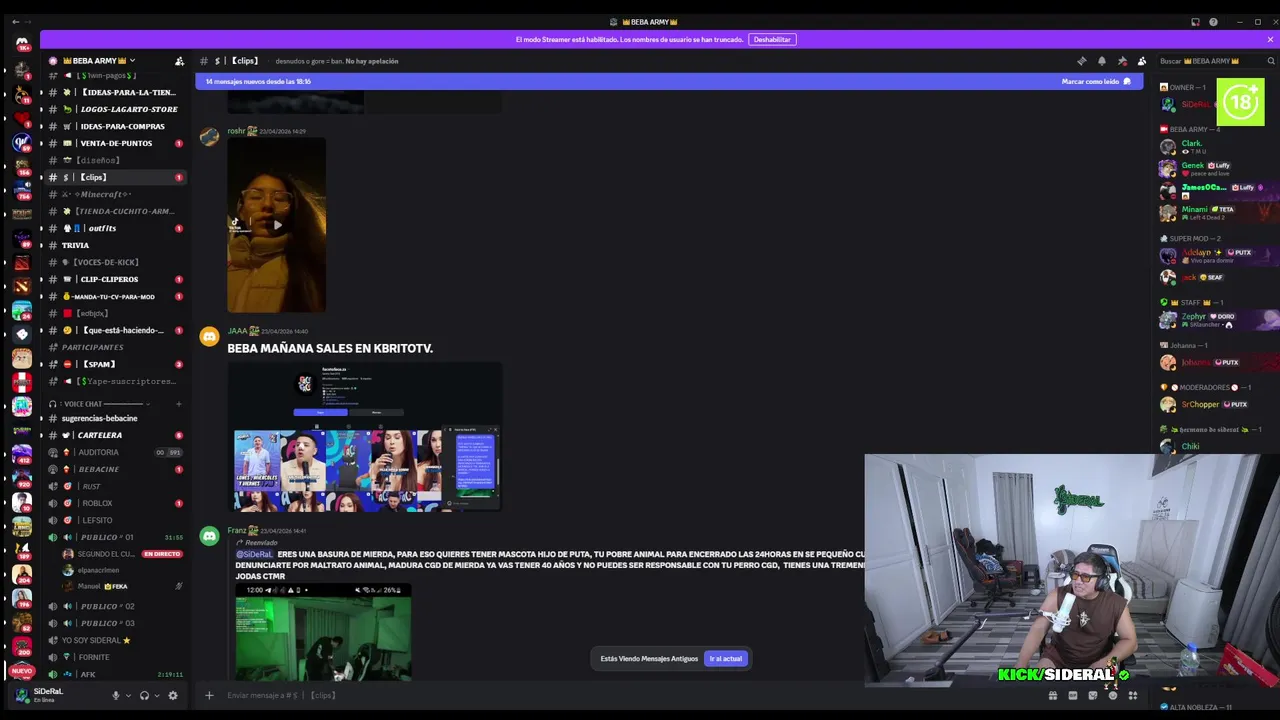This screenshot has width=1280, height=720.
Task: Open Clark. in member list
Action: [1191, 143]
